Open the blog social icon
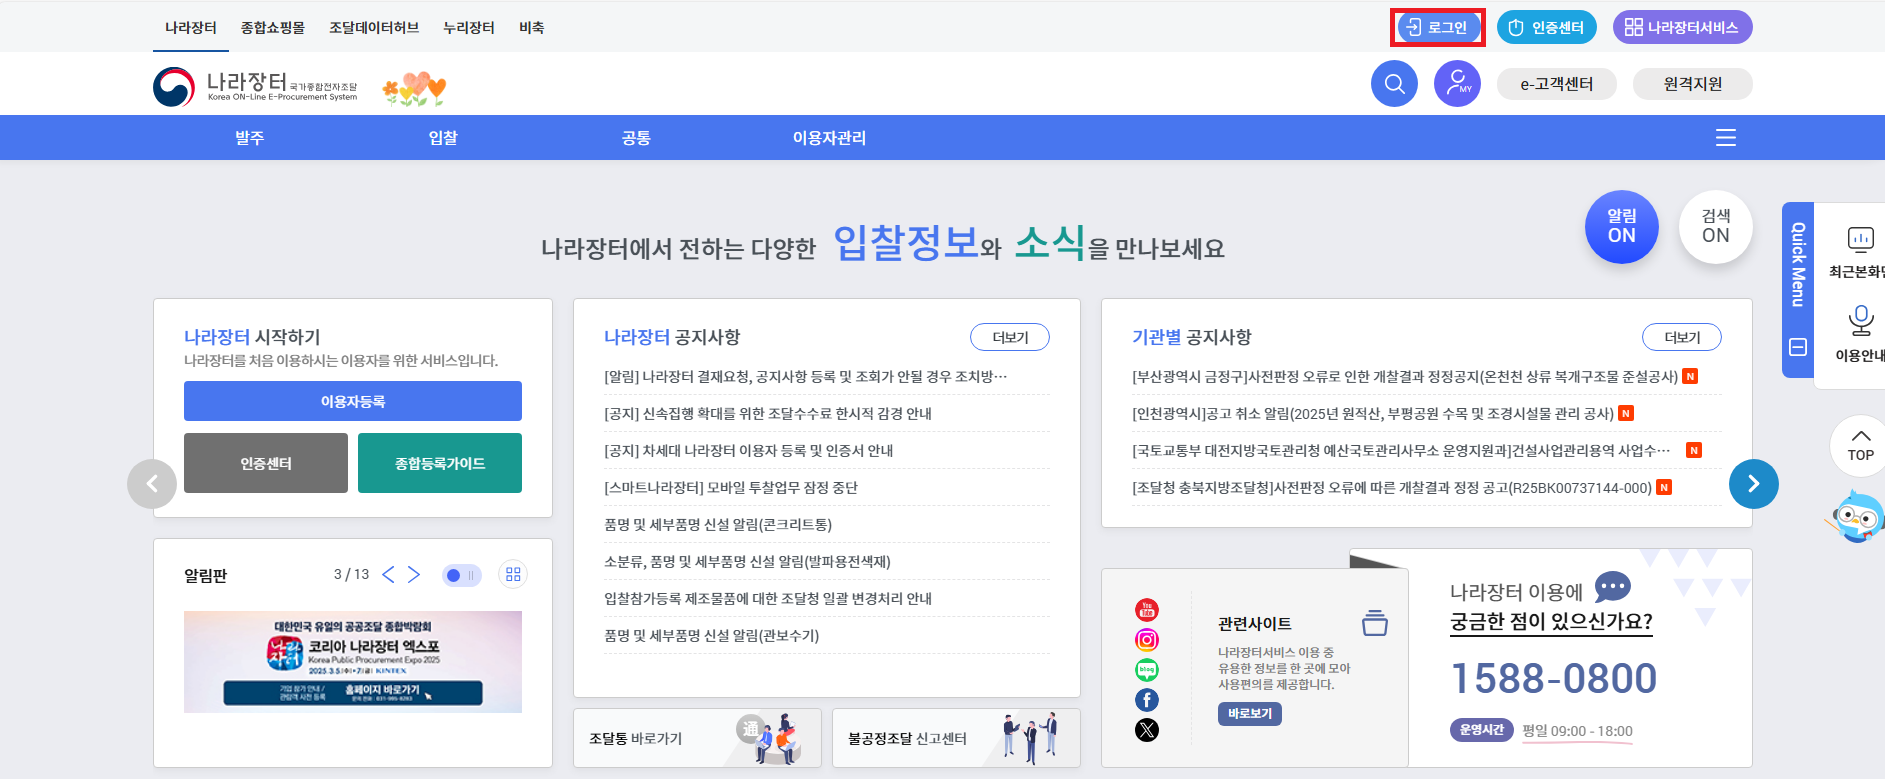This screenshot has width=1885, height=779. (x=1147, y=670)
